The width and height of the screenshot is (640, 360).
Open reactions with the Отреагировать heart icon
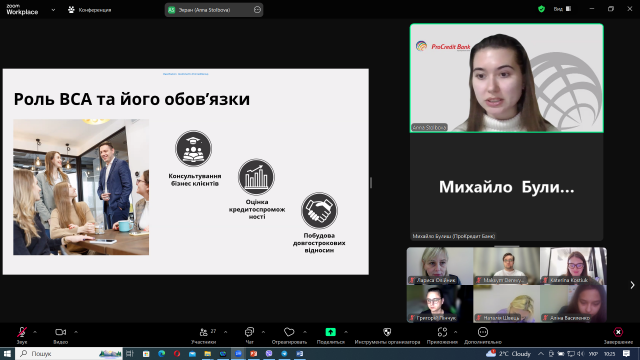289,335
